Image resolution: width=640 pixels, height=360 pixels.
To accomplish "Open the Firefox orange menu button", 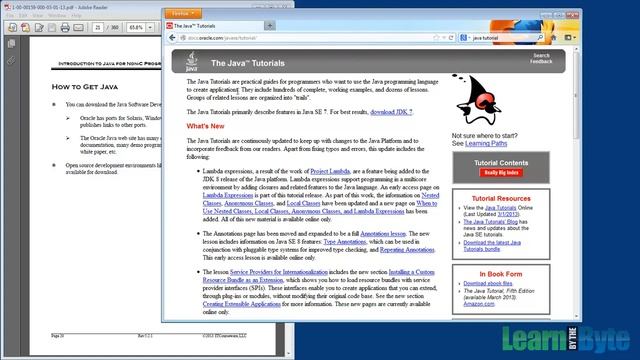I will [183, 14].
